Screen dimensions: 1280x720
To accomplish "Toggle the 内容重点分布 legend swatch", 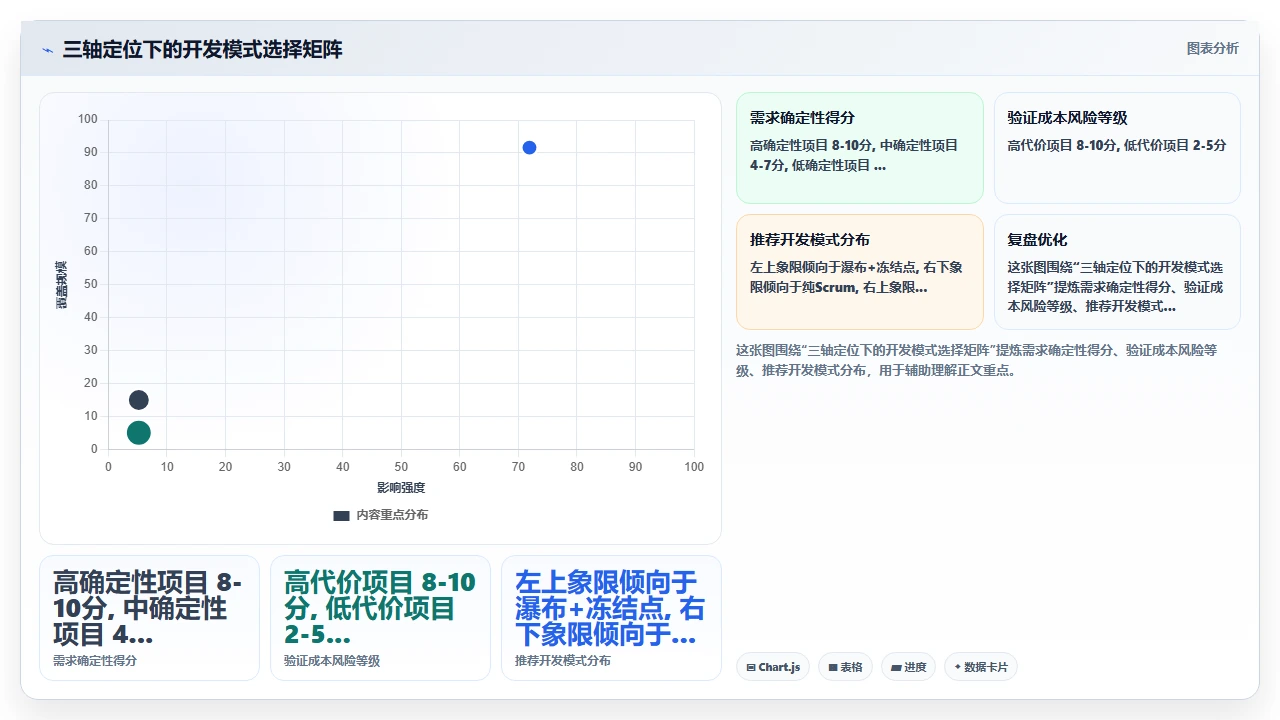I will [x=341, y=515].
